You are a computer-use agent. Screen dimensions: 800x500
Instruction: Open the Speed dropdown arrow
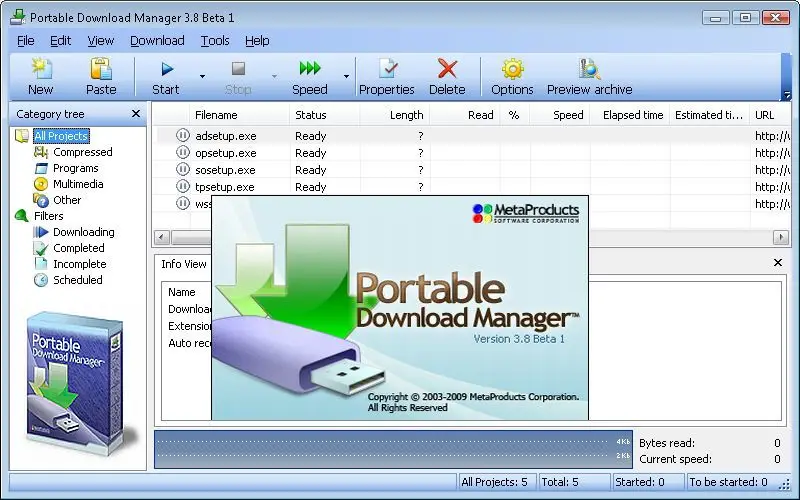(x=346, y=77)
